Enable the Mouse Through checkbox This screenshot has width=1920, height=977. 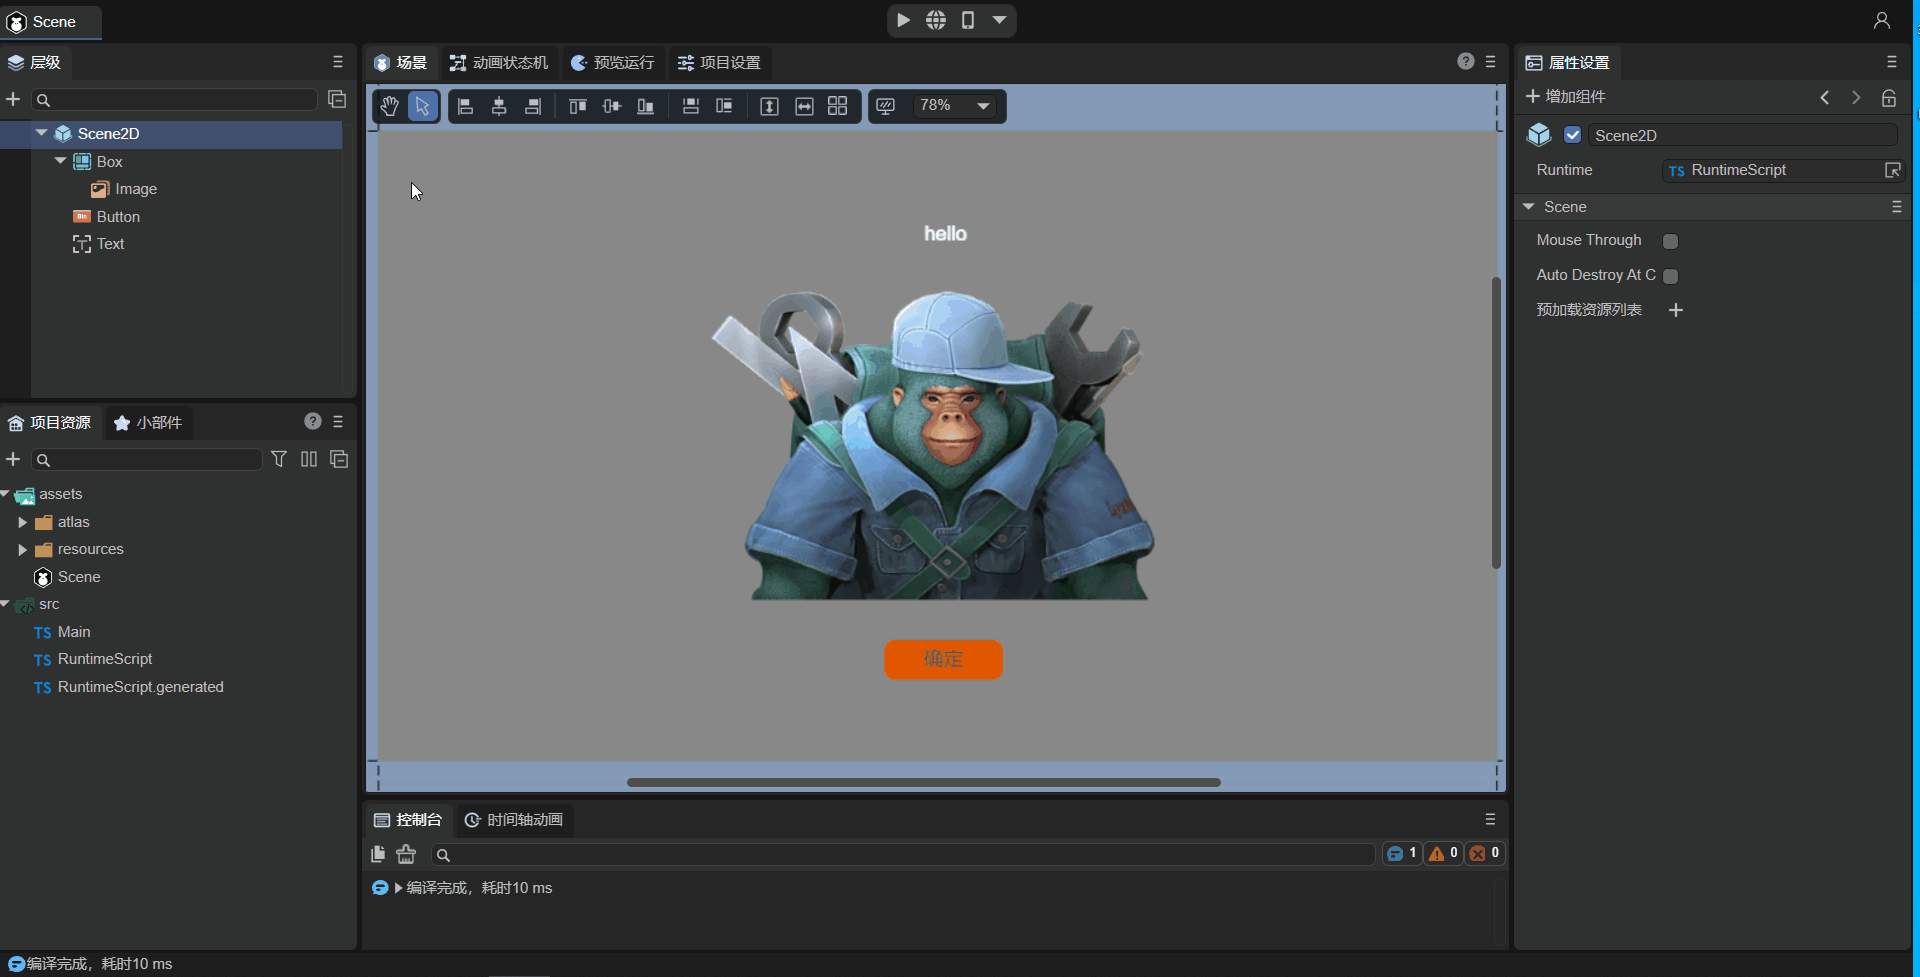1670,241
